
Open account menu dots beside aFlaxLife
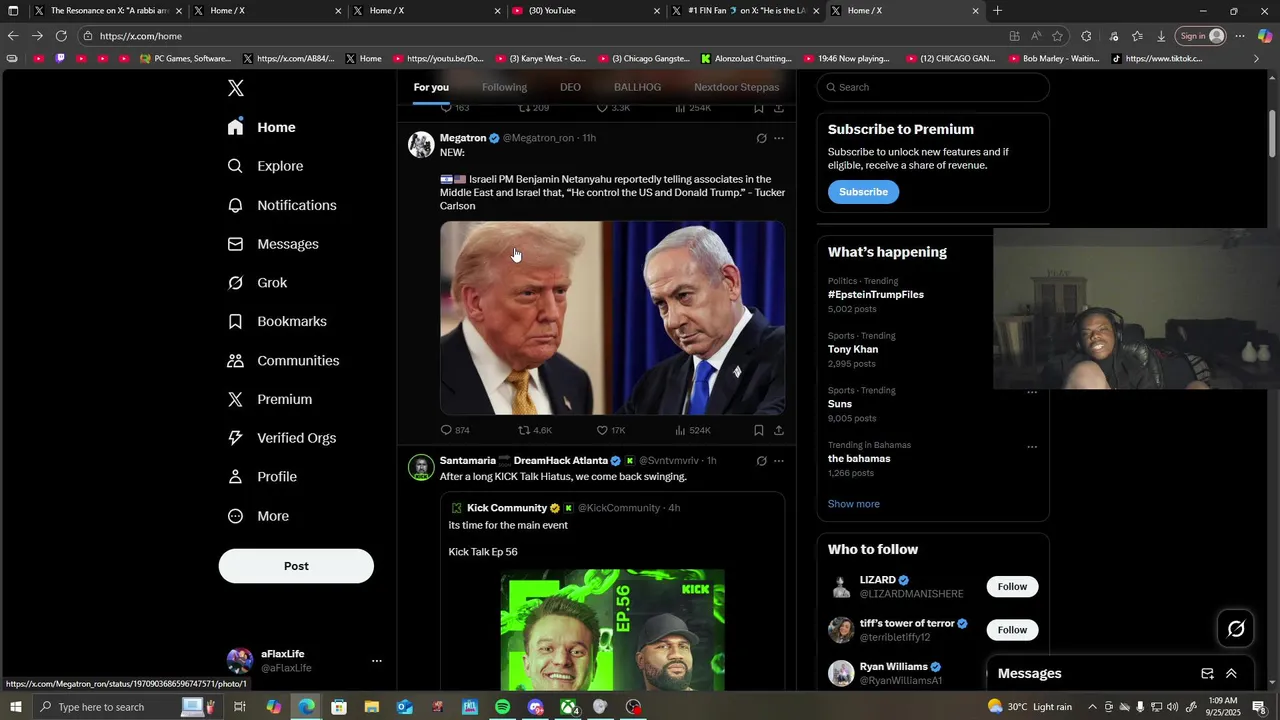point(377,661)
